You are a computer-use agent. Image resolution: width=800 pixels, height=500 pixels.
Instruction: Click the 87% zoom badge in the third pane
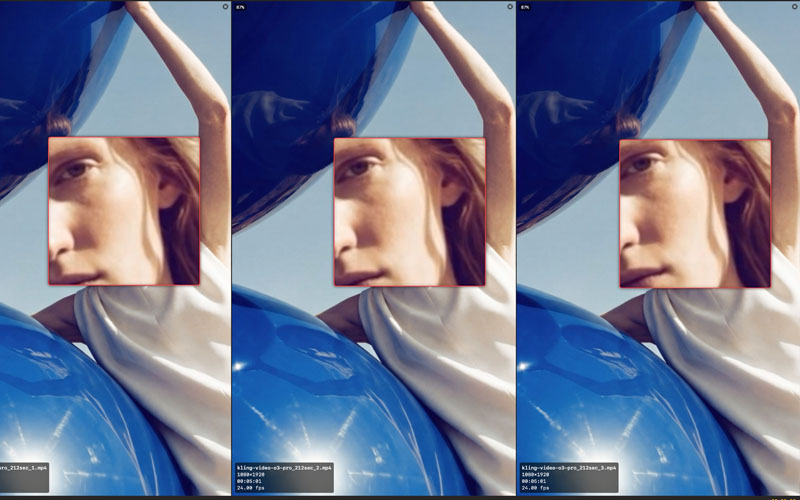pos(525,7)
